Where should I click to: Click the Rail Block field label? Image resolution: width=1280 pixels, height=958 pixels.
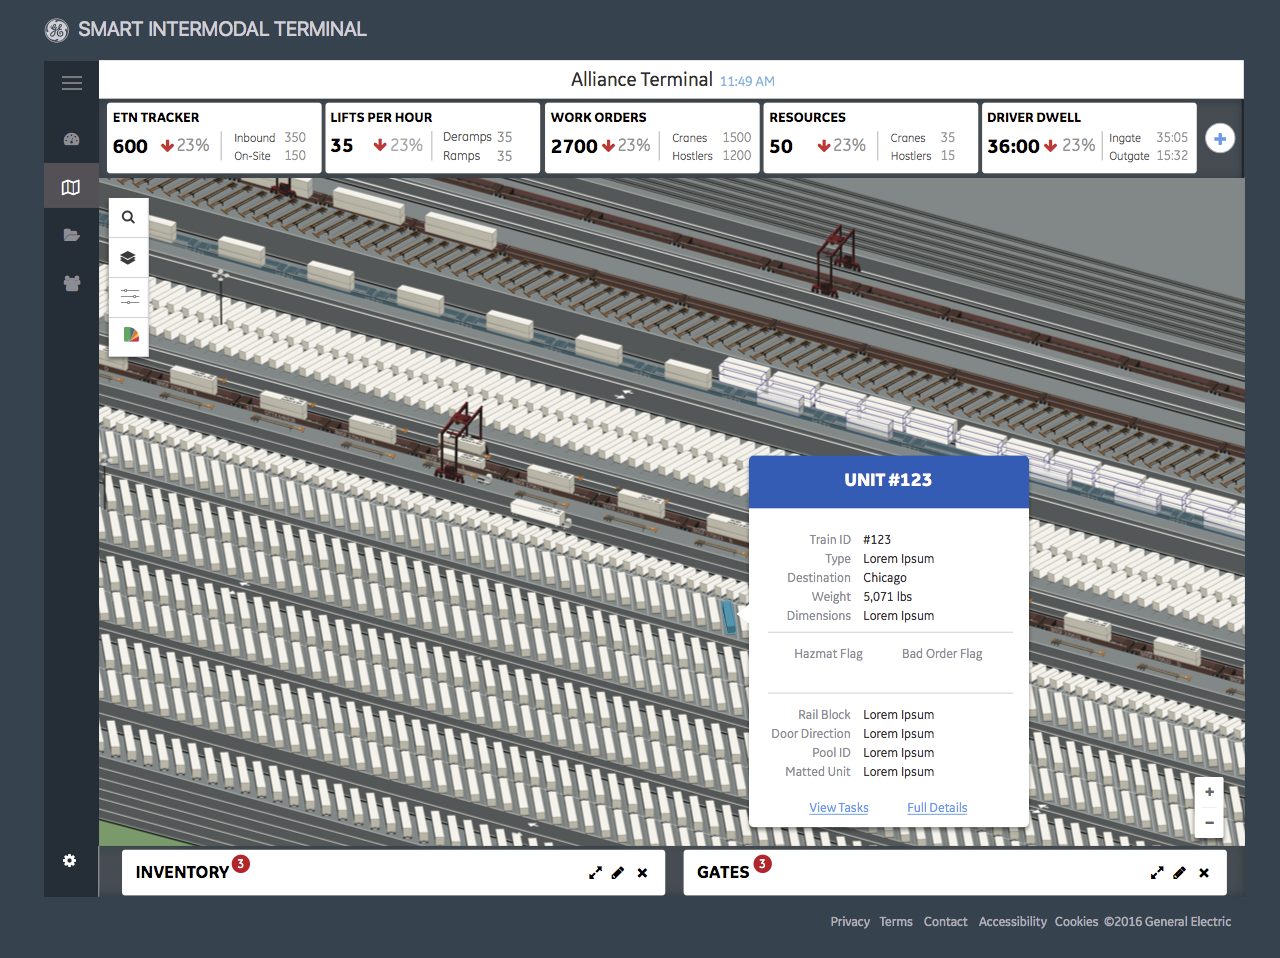[x=824, y=715]
